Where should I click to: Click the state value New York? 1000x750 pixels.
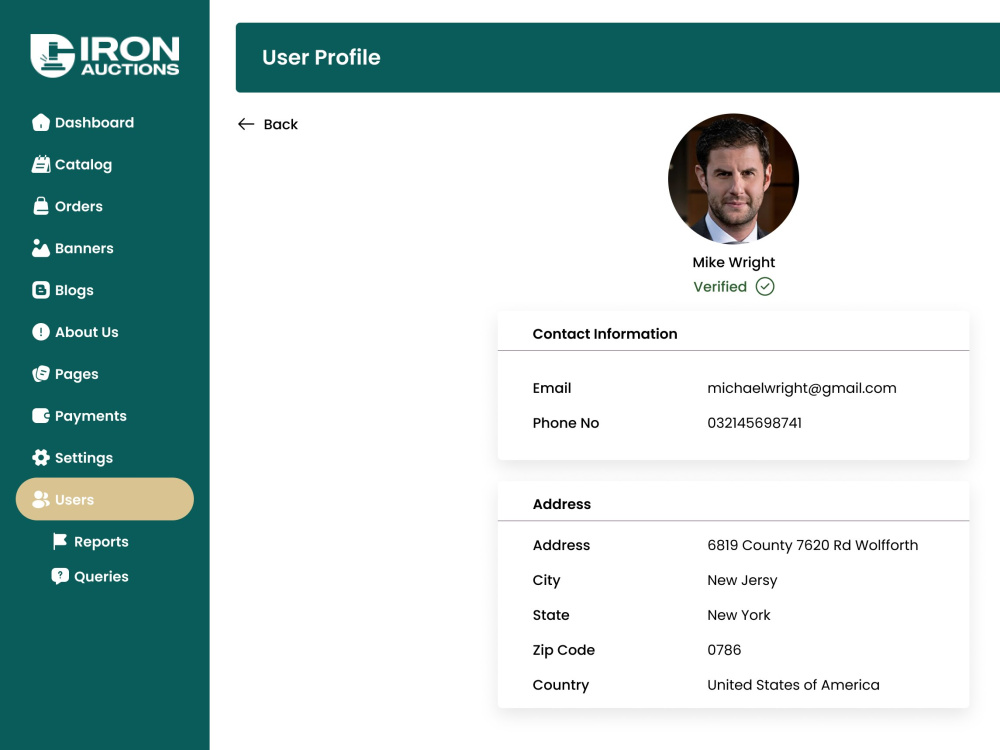point(739,615)
